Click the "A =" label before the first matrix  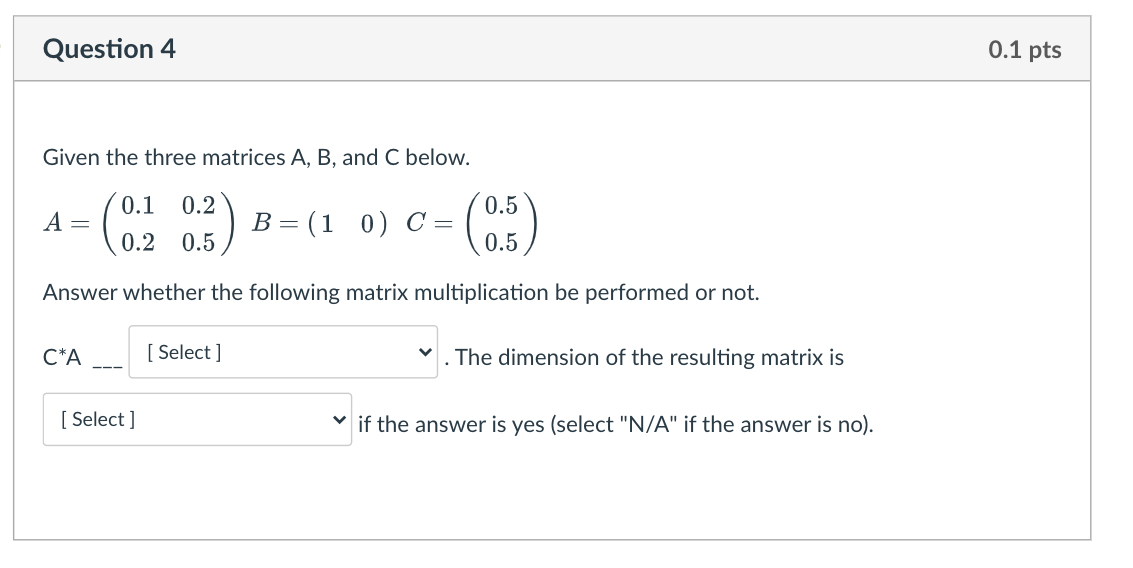click(x=64, y=224)
